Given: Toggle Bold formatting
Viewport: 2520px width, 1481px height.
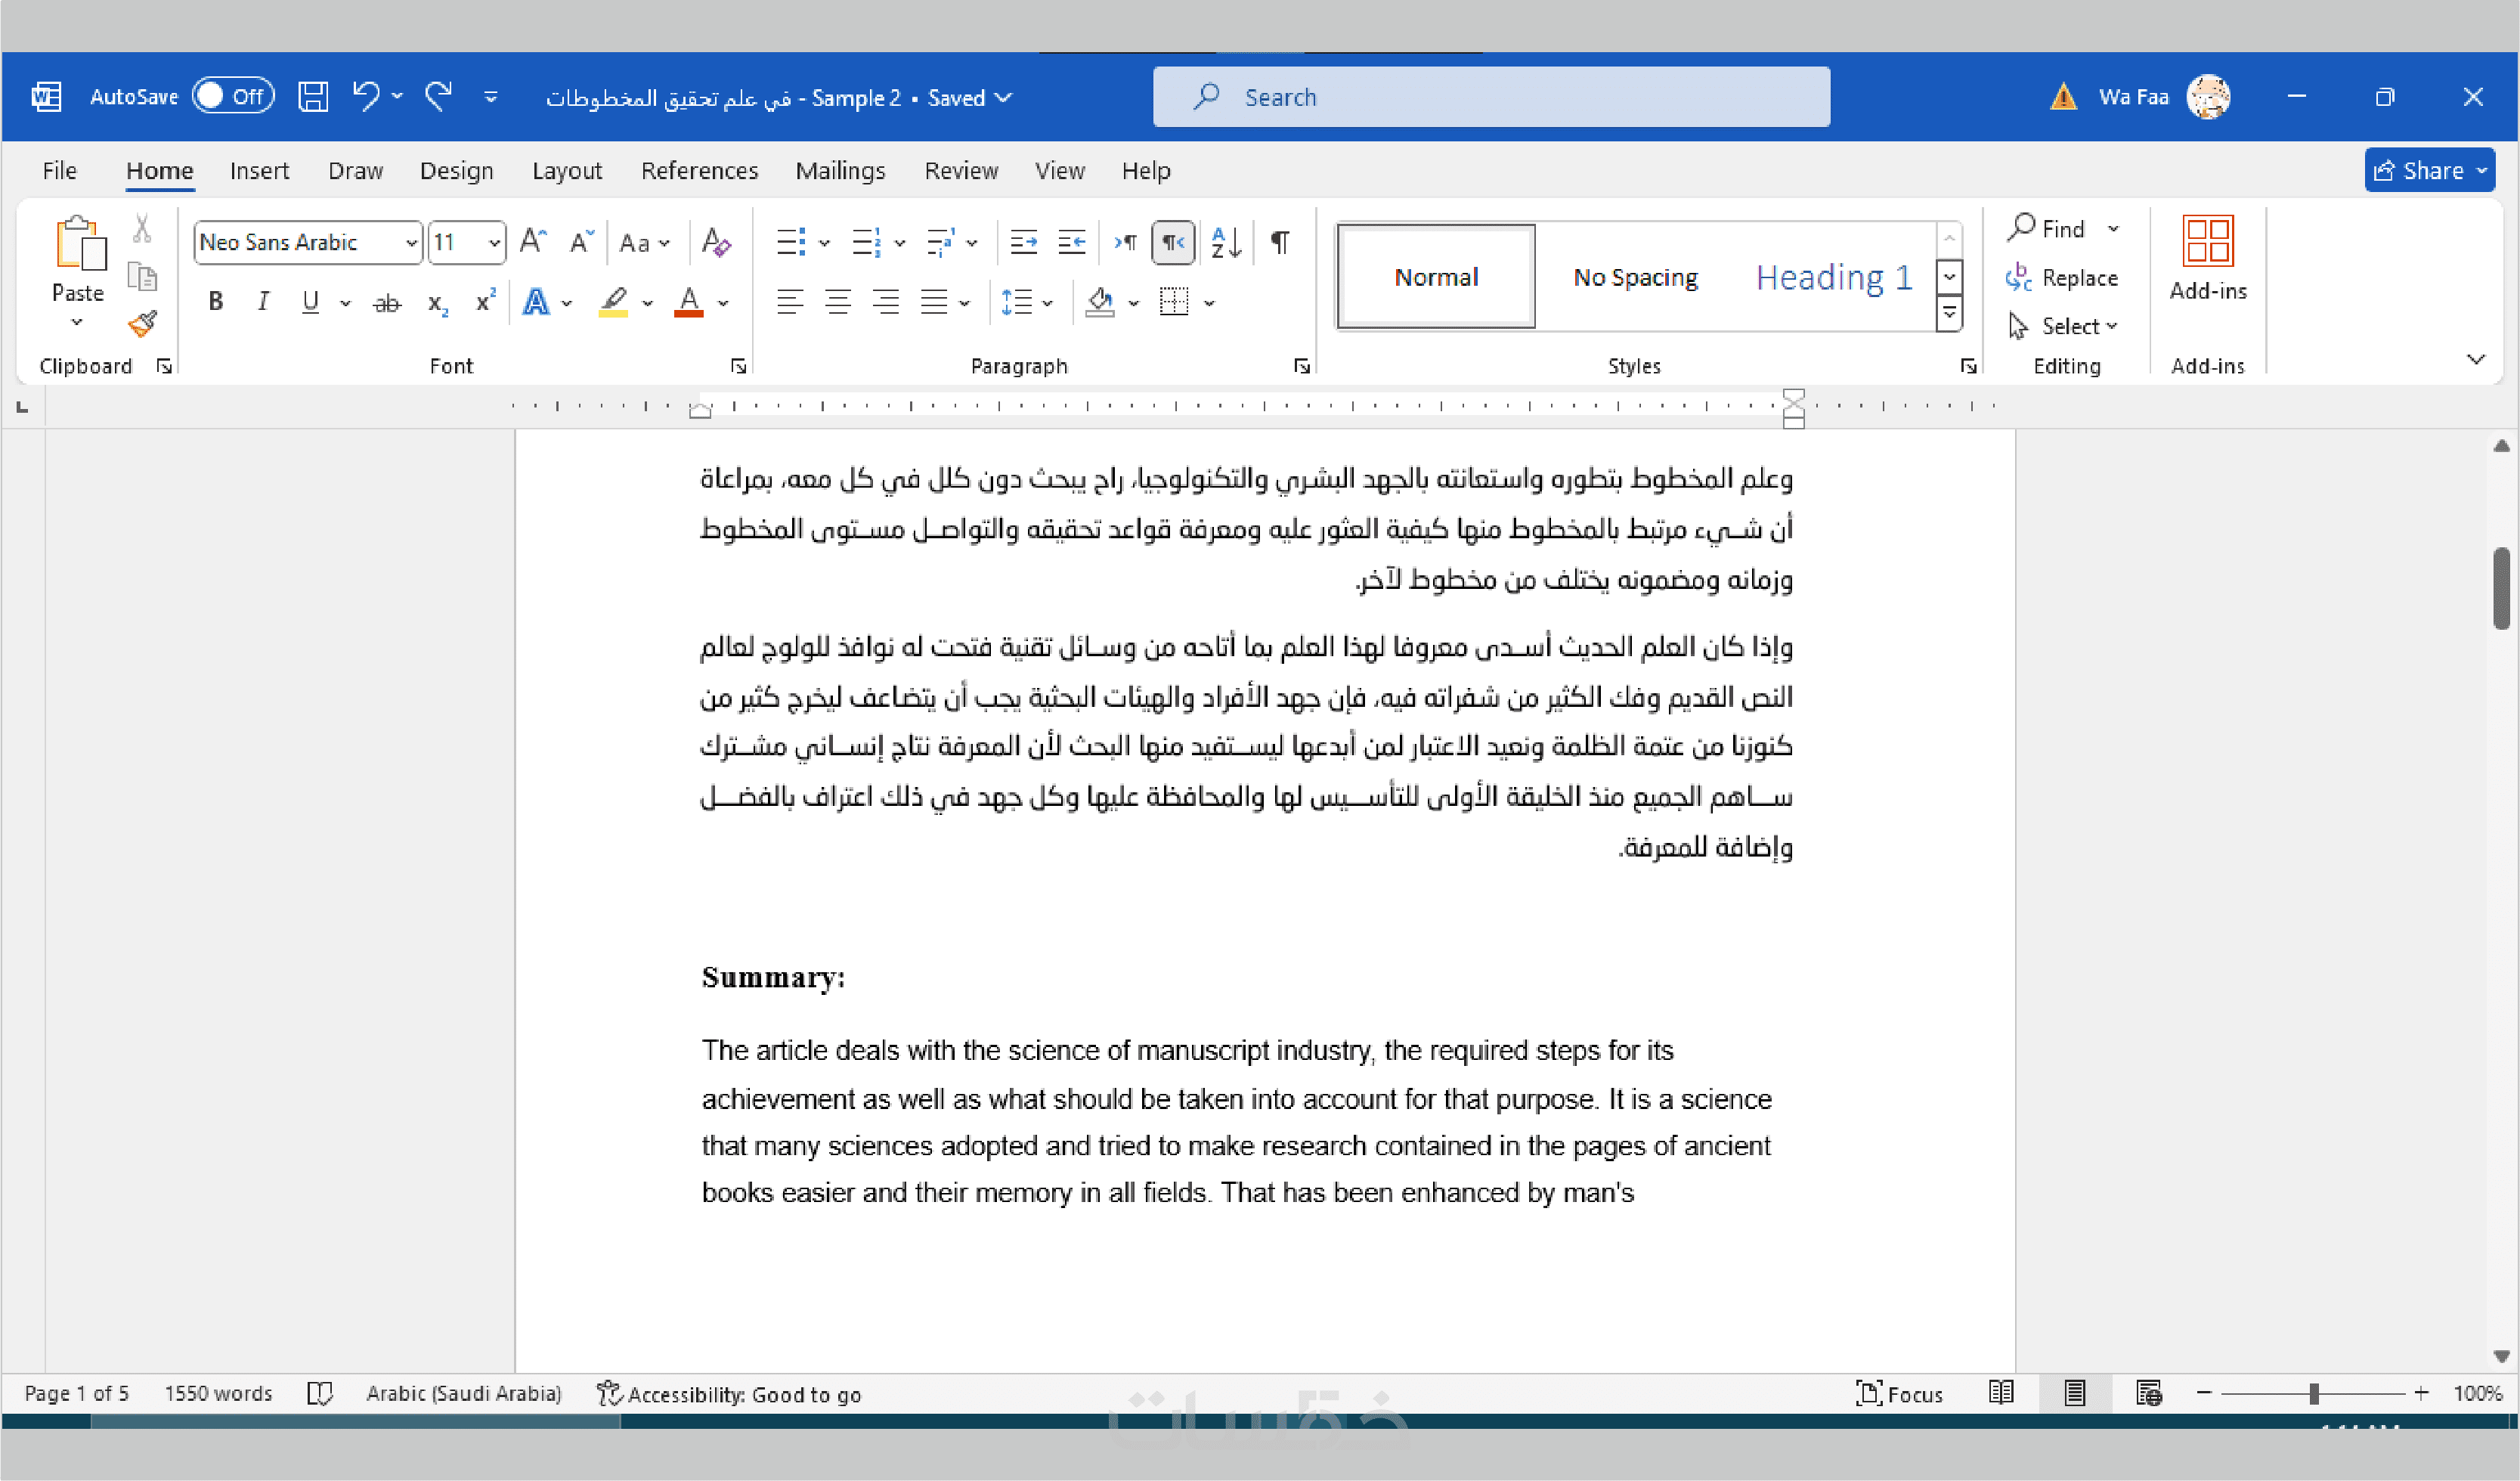Looking at the screenshot, I should pyautogui.click(x=215, y=302).
